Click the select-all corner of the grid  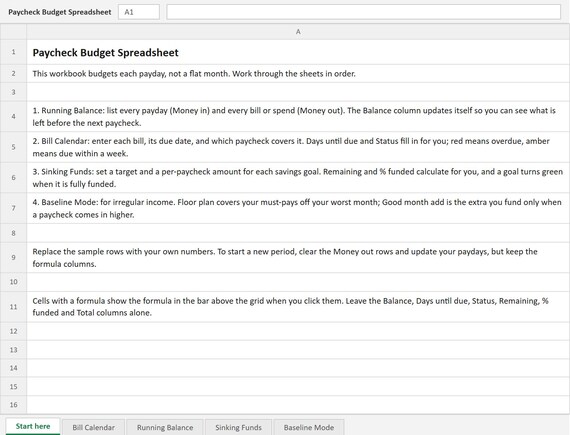point(13,32)
